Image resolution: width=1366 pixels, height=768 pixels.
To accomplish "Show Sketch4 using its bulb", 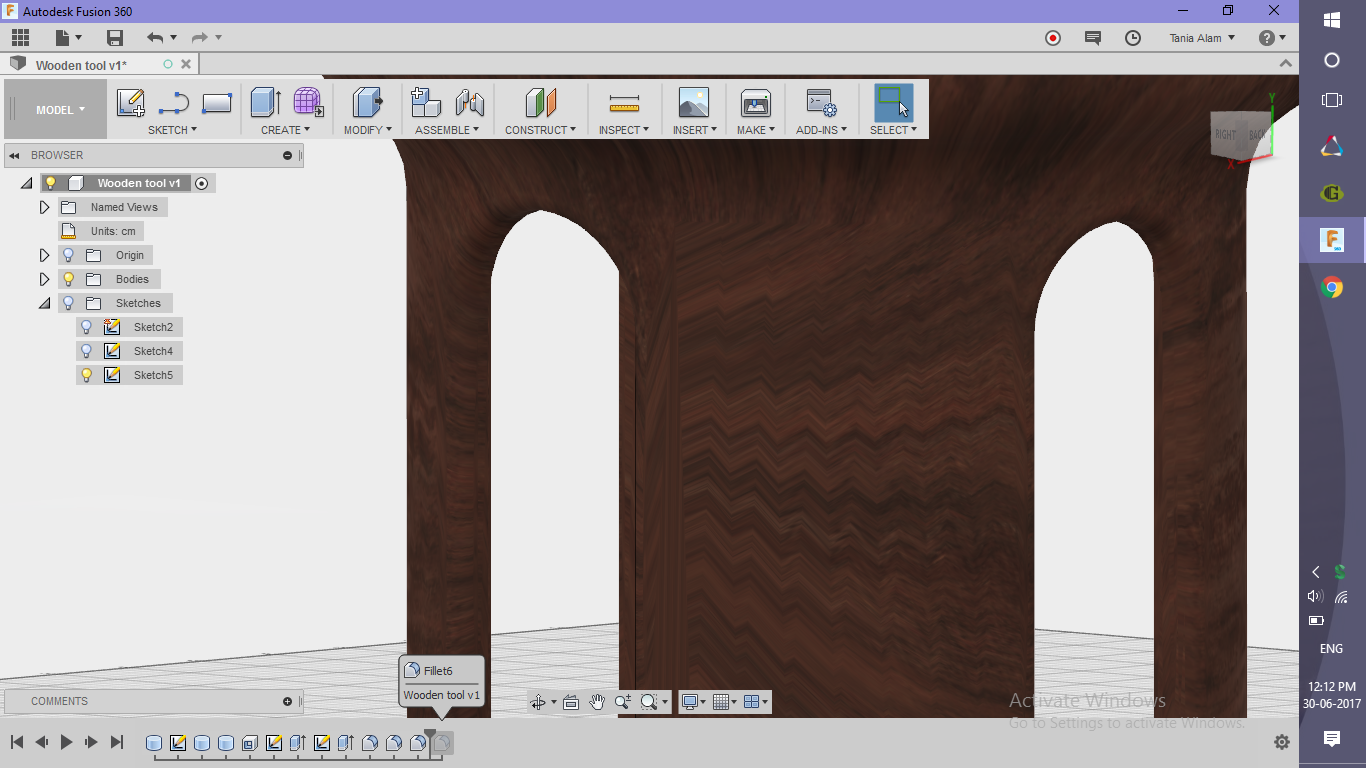I will pyautogui.click(x=86, y=351).
